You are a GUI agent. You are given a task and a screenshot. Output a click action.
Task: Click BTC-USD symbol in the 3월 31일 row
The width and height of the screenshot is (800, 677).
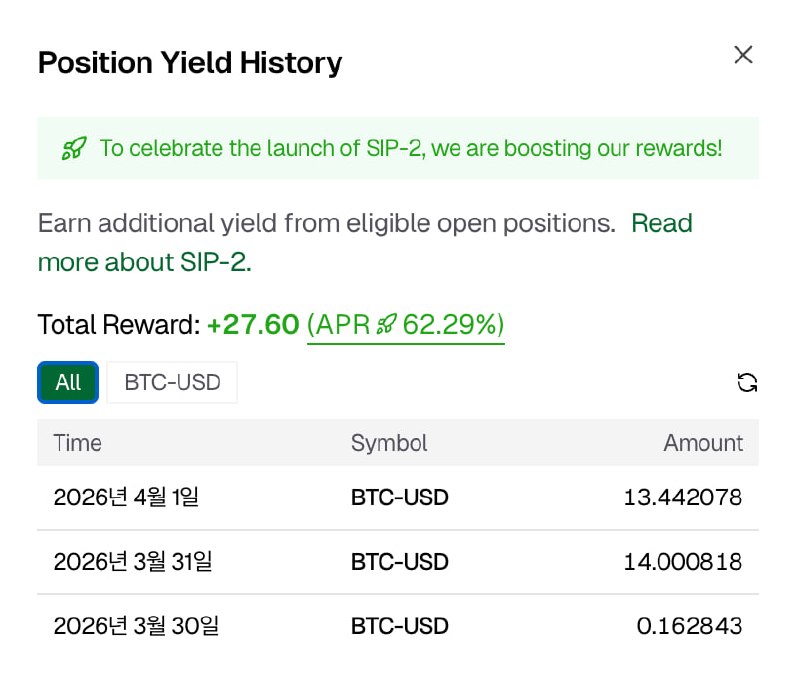399,562
